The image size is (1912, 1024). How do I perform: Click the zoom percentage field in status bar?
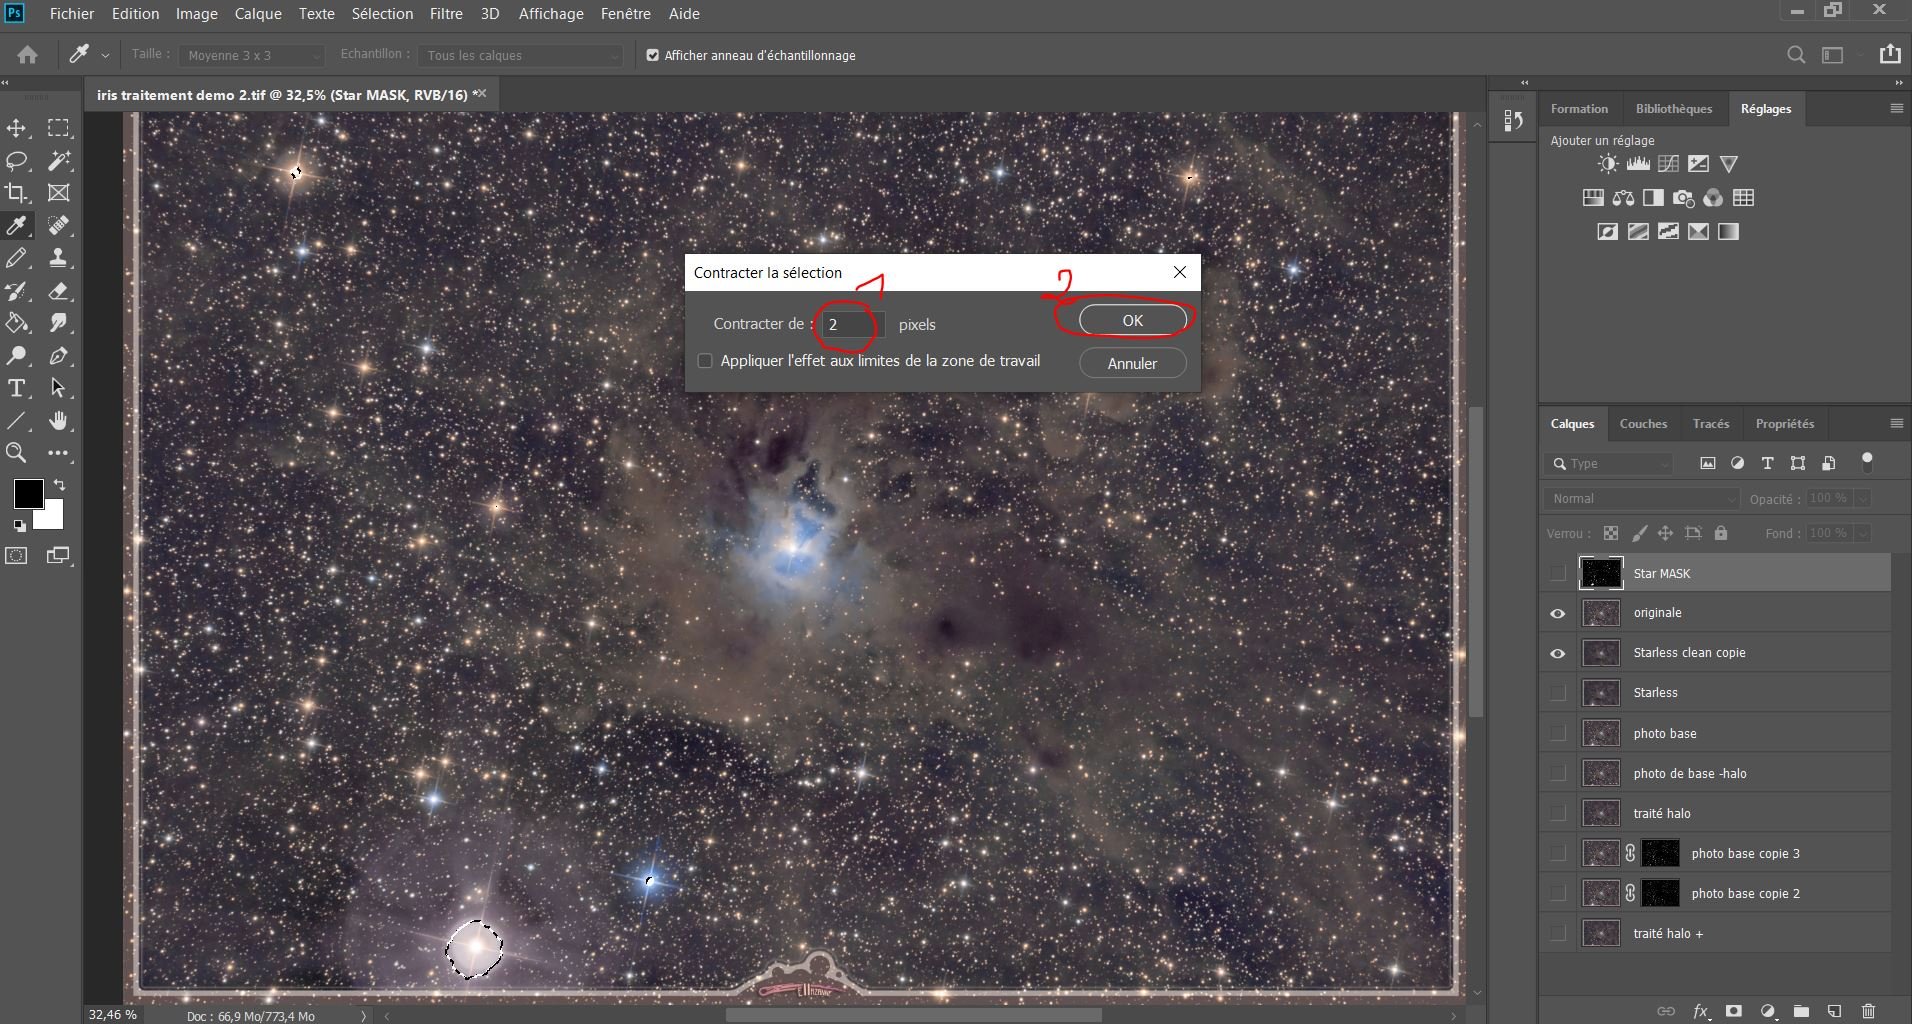tap(112, 1015)
